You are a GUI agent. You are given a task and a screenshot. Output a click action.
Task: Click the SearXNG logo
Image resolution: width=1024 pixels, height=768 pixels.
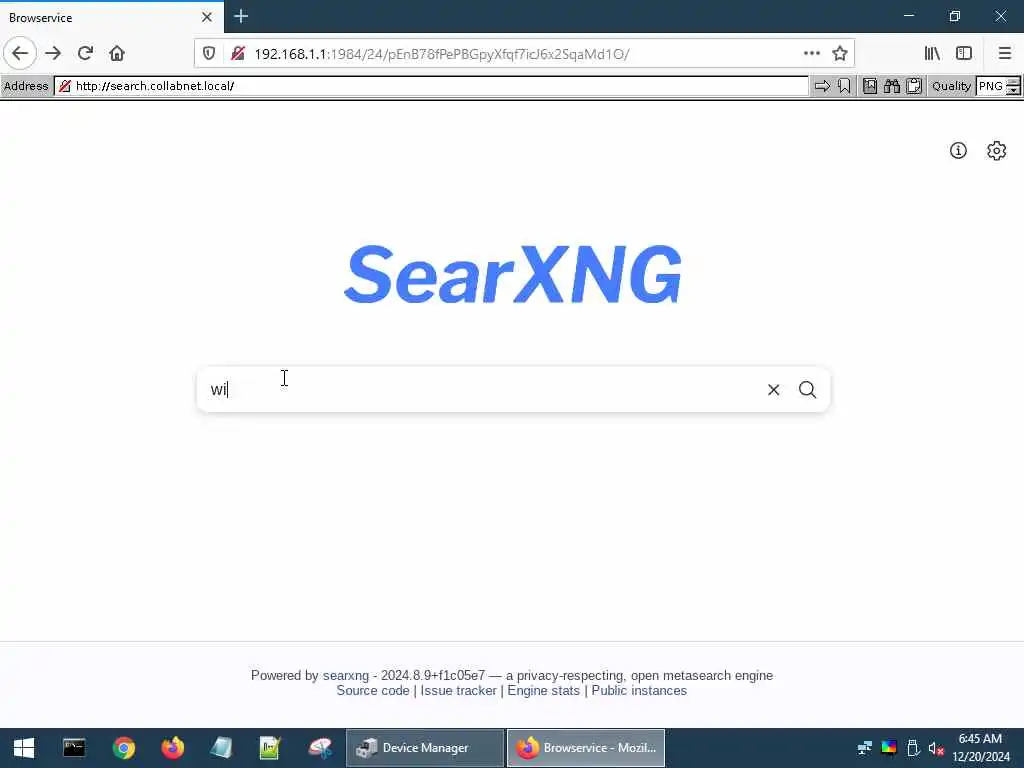click(x=513, y=274)
